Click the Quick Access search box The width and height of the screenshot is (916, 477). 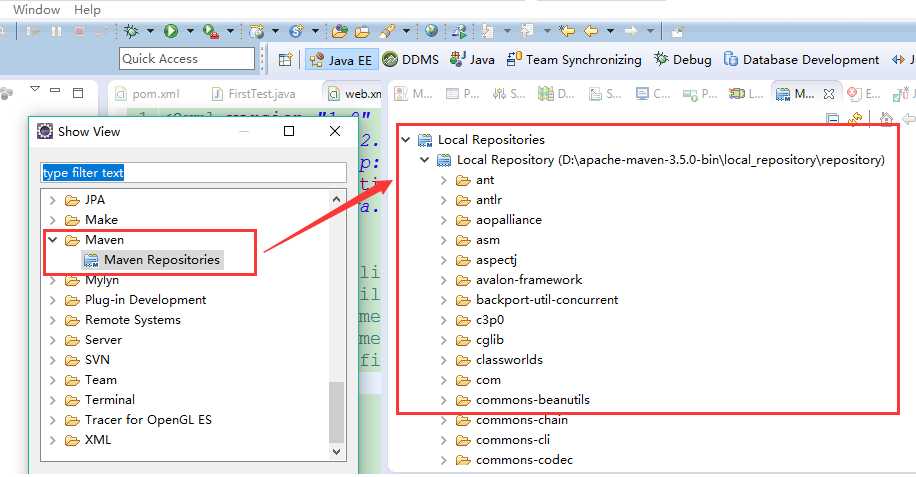[187, 59]
